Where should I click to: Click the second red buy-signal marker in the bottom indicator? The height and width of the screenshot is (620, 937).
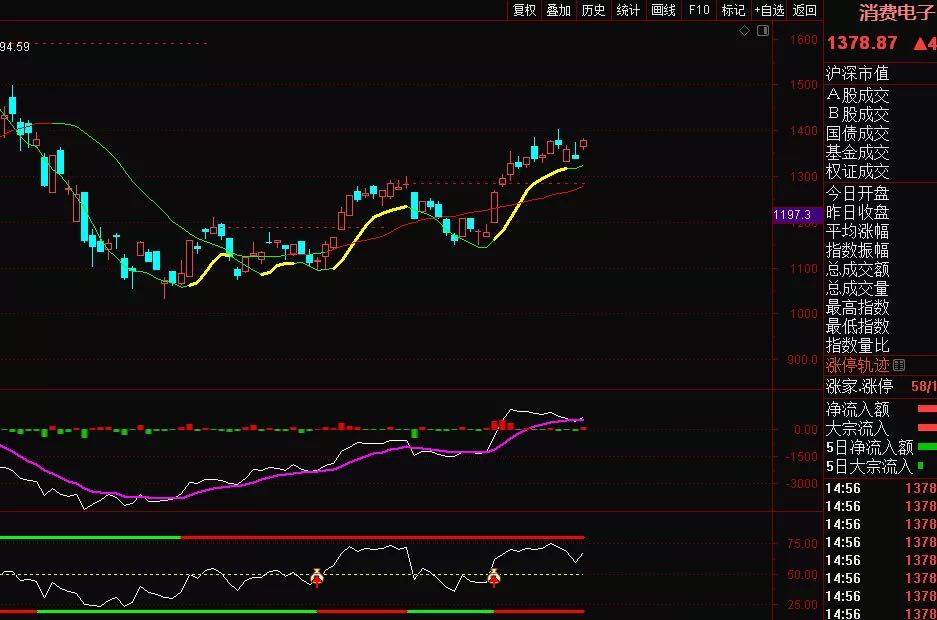(493, 577)
